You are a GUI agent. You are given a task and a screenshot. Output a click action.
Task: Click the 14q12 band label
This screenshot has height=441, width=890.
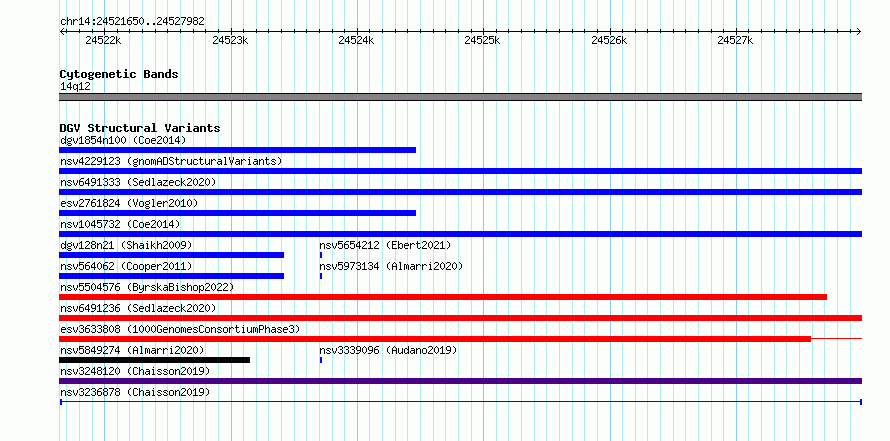tap(75, 87)
